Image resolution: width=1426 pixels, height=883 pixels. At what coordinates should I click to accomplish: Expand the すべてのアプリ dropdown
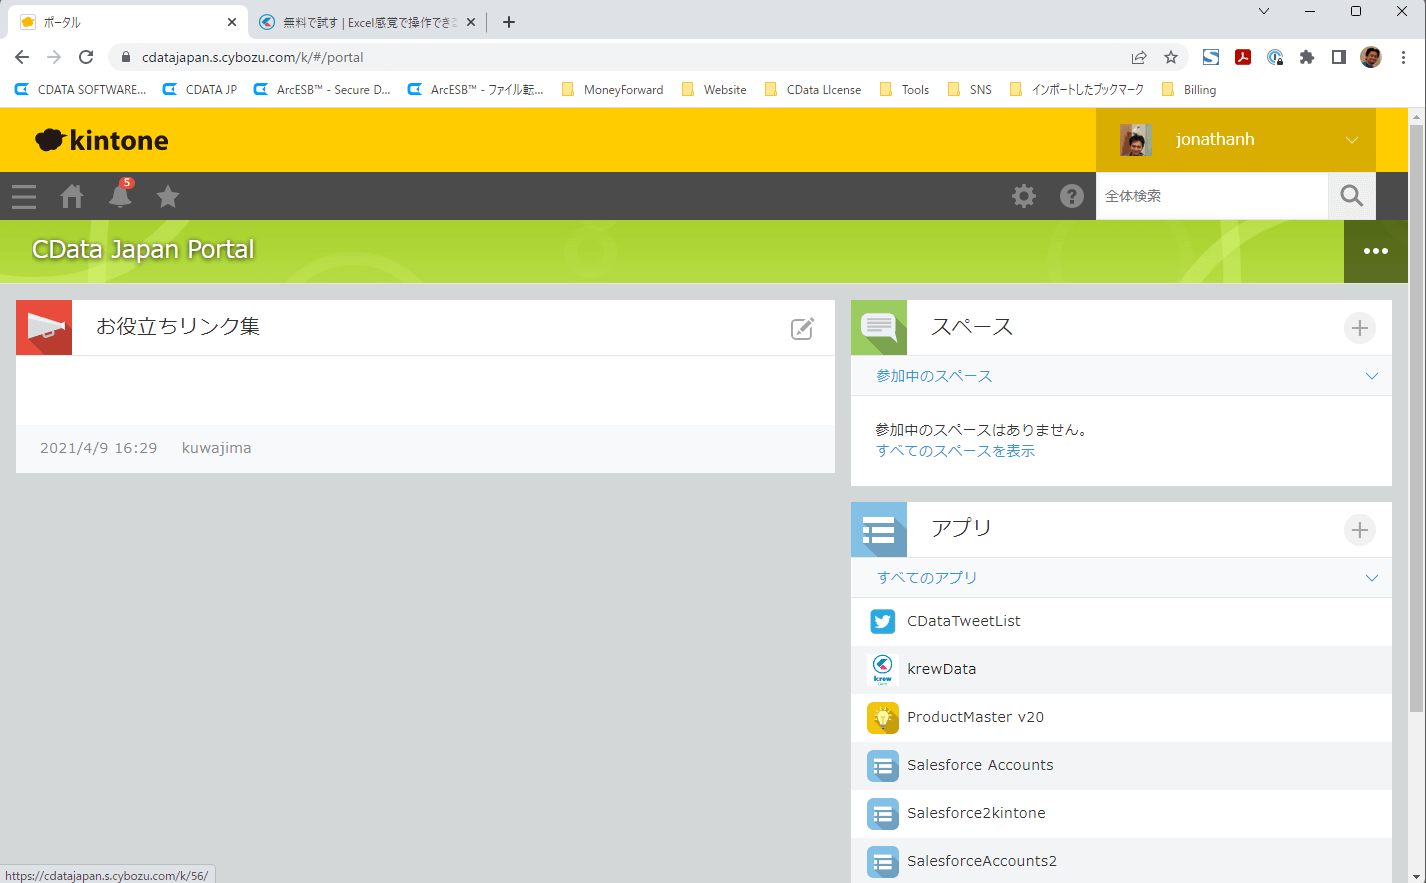coord(1371,578)
